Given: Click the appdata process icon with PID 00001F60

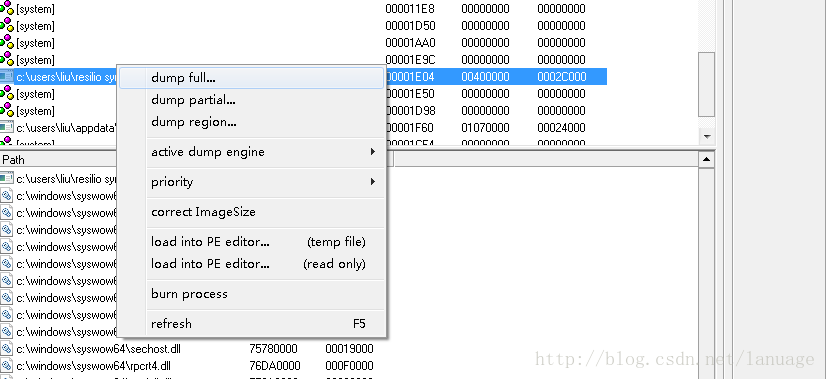Looking at the screenshot, I should 6,127.
